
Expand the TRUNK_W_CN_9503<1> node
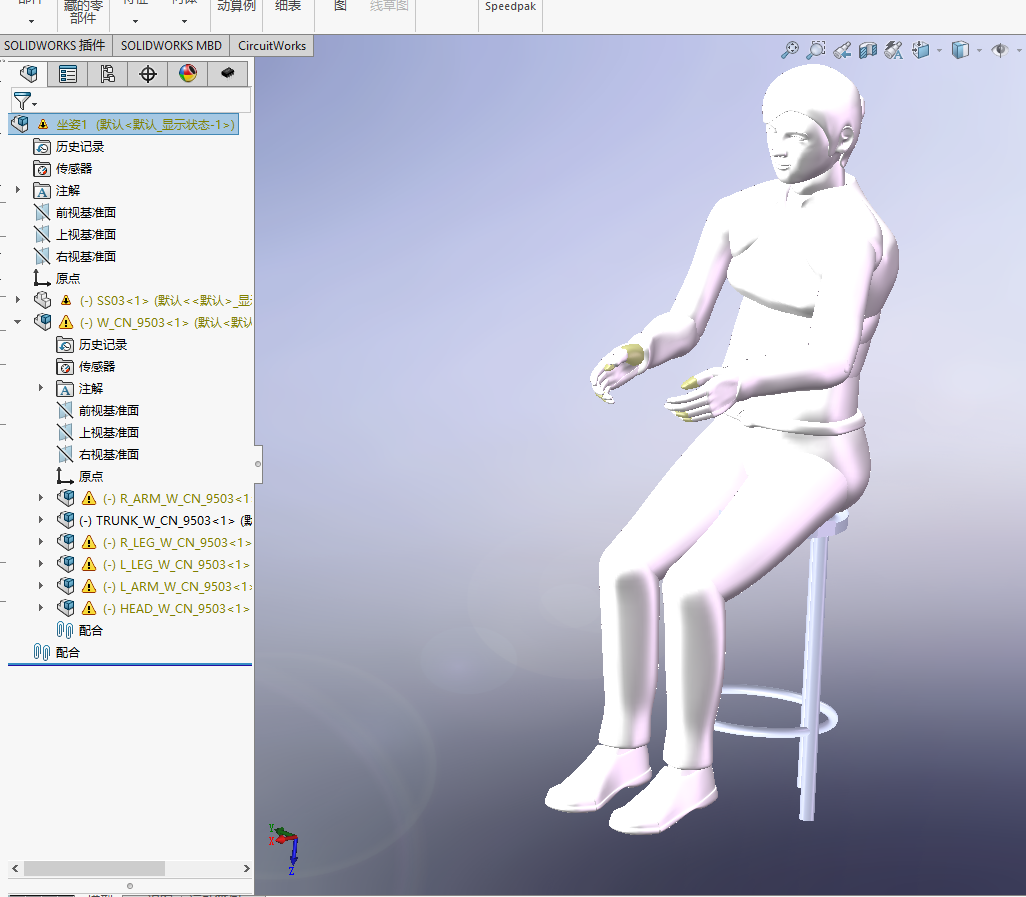tap(41, 519)
